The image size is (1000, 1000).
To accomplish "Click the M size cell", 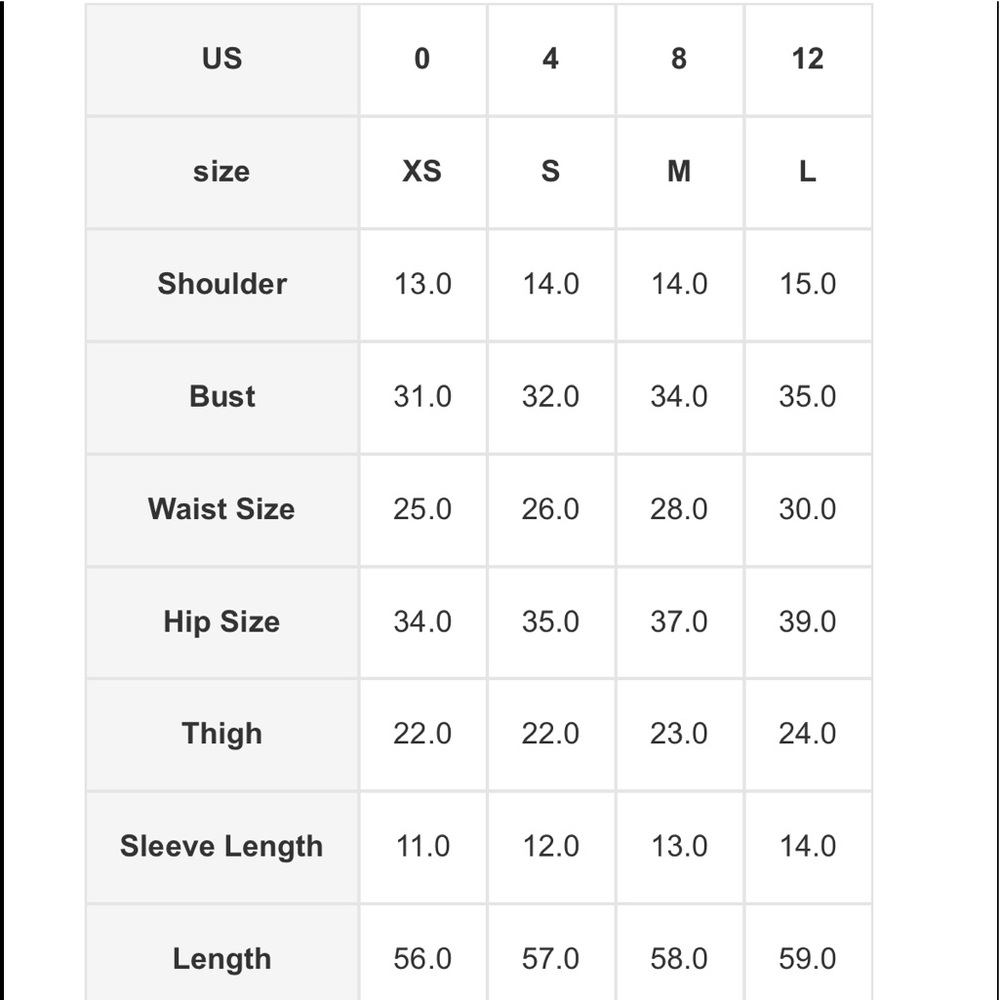I will [x=679, y=172].
